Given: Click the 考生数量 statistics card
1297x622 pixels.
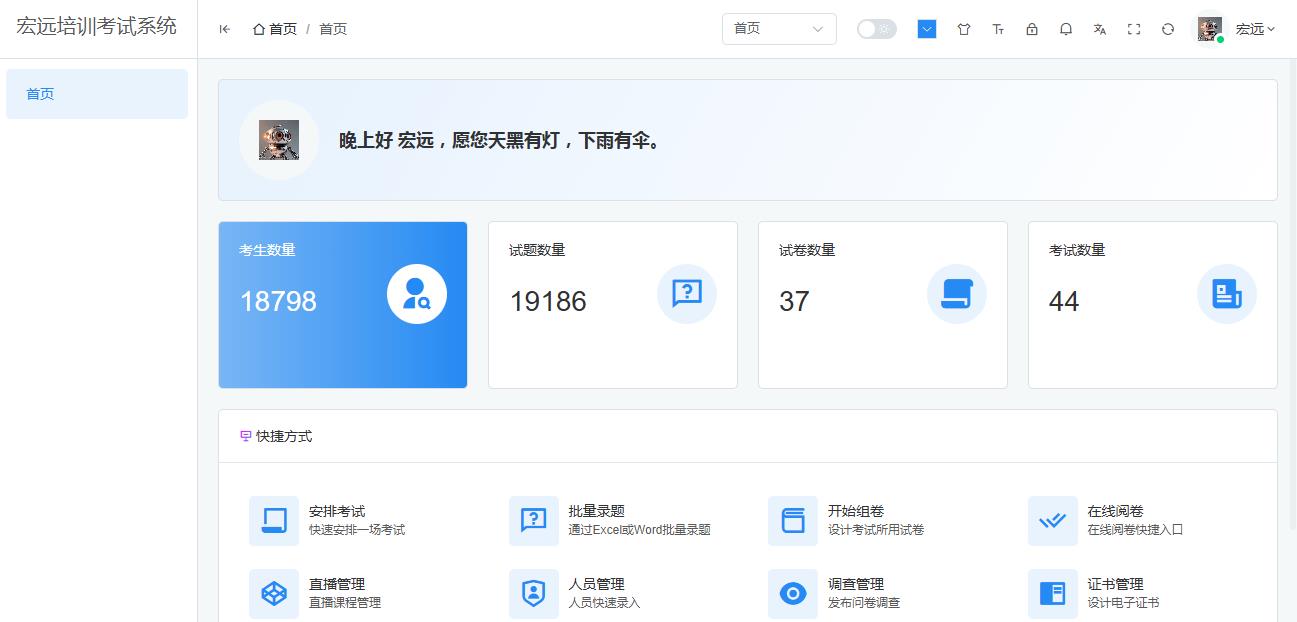Looking at the screenshot, I should point(343,304).
